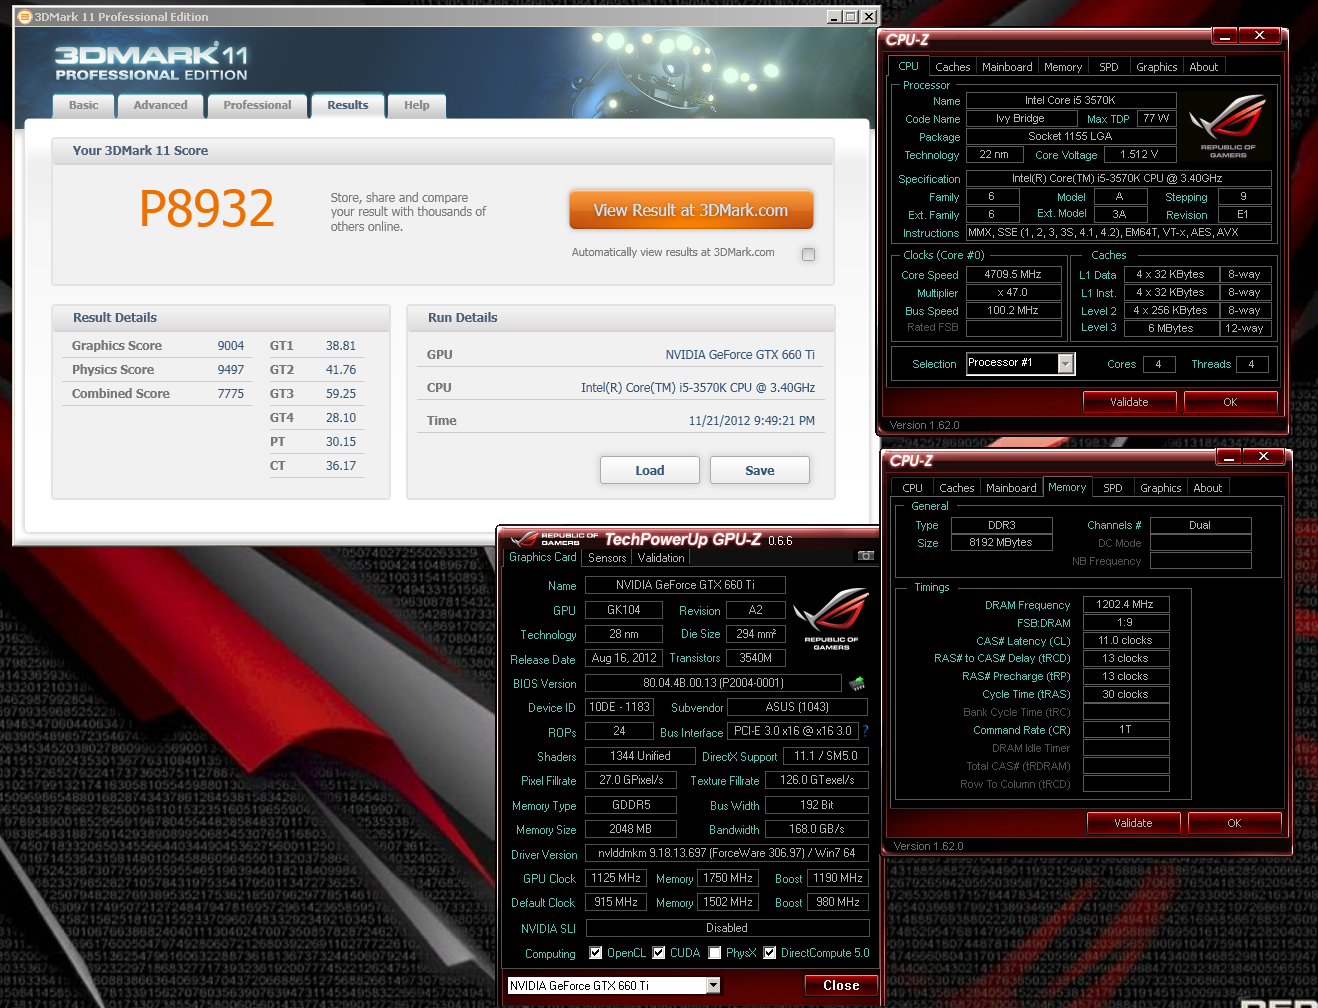Click View Result at 3DMark.com button
The height and width of the screenshot is (1008, 1318).
691,210
